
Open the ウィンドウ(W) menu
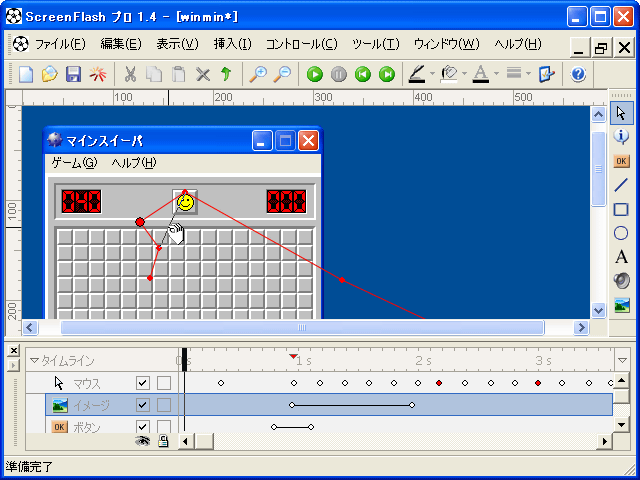point(447,44)
